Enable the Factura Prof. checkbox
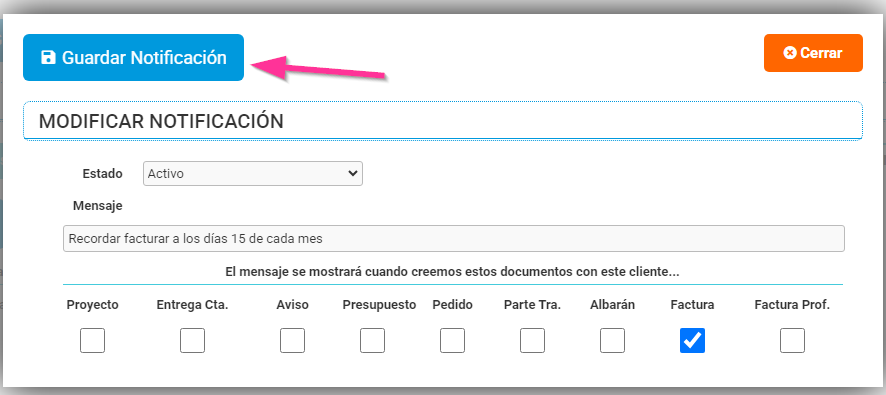The width and height of the screenshot is (886, 395). click(792, 341)
